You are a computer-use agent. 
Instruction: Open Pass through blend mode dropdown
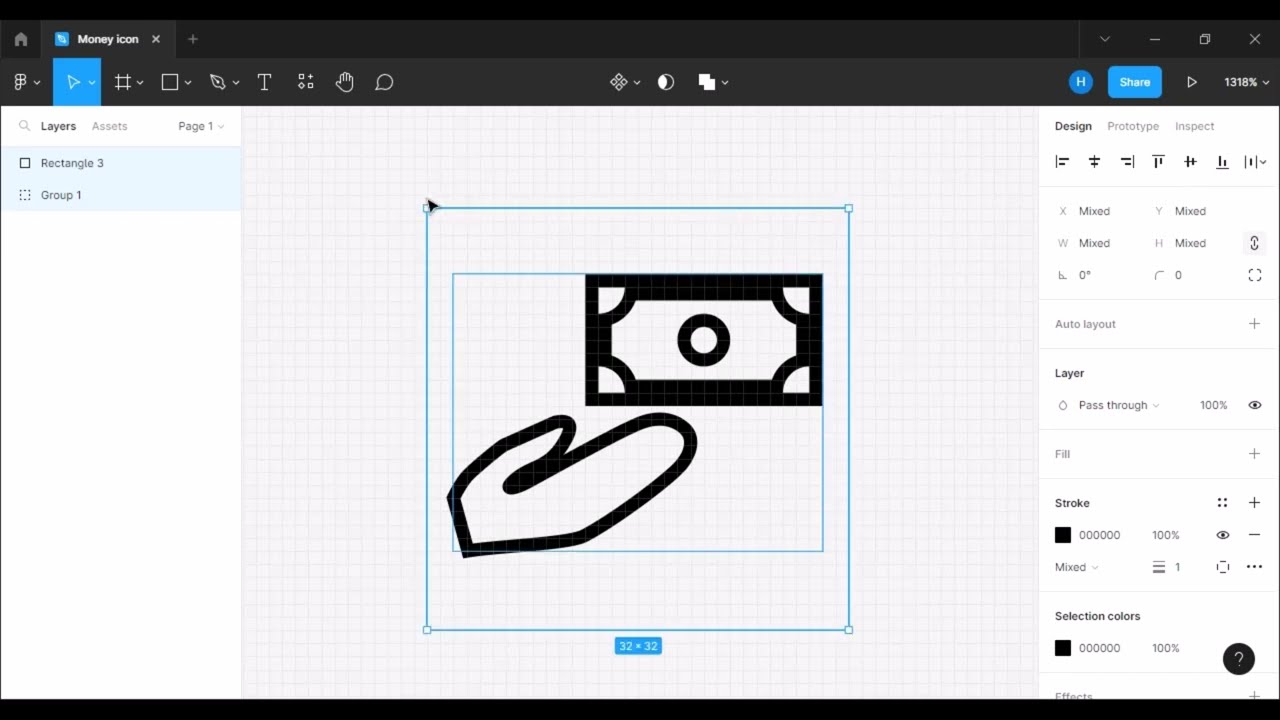pos(1118,405)
